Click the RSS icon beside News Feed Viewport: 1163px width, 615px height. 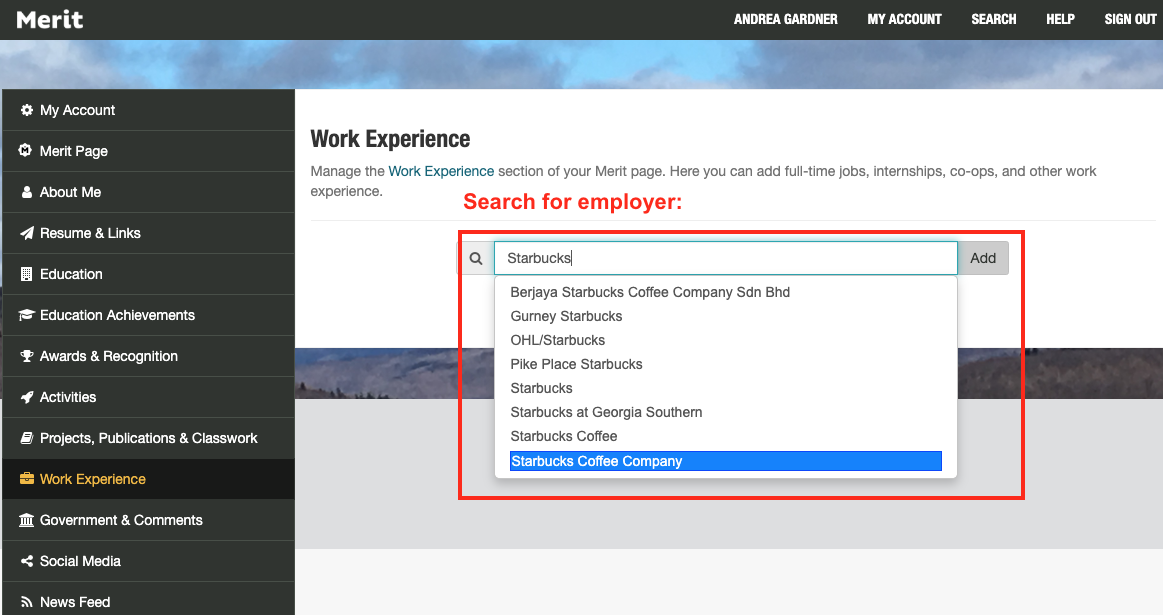[27, 602]
